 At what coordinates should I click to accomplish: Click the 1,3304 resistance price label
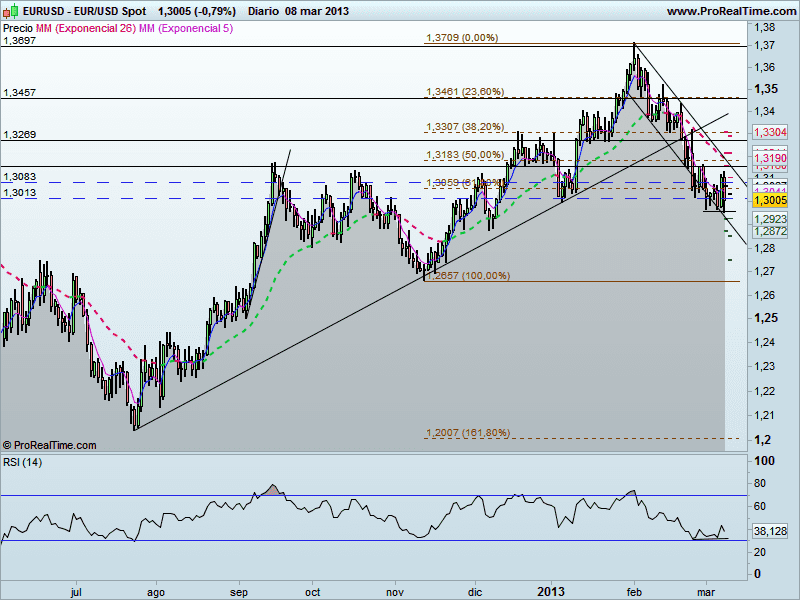(770, 131)
